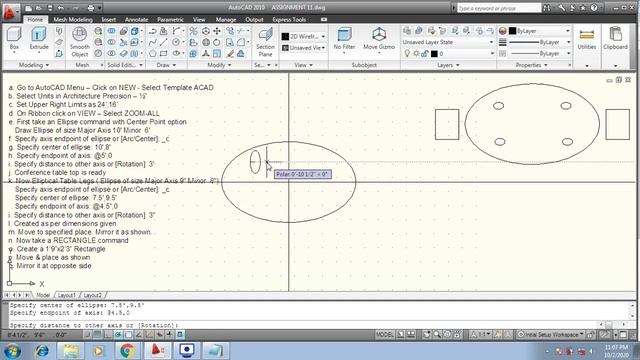Click the Output ribbon tab
Image resolution: width=640 pixels, height=360 pixels.
point(254,19)
